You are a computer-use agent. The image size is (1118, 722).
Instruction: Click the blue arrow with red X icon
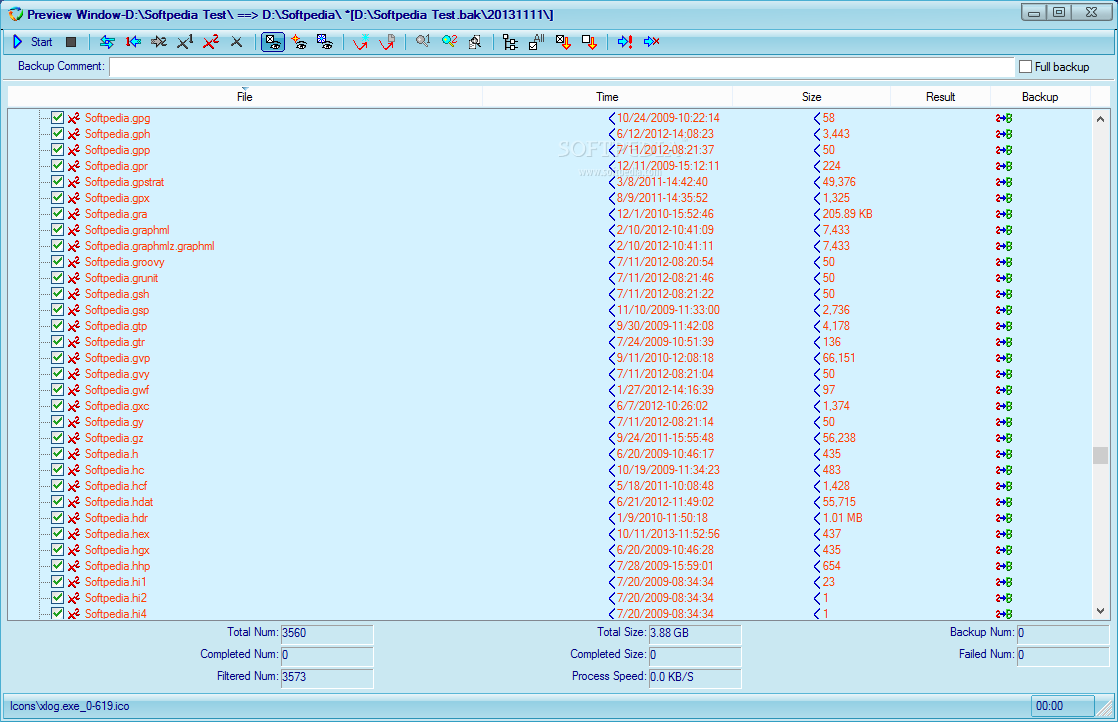[x=651, y=42]
